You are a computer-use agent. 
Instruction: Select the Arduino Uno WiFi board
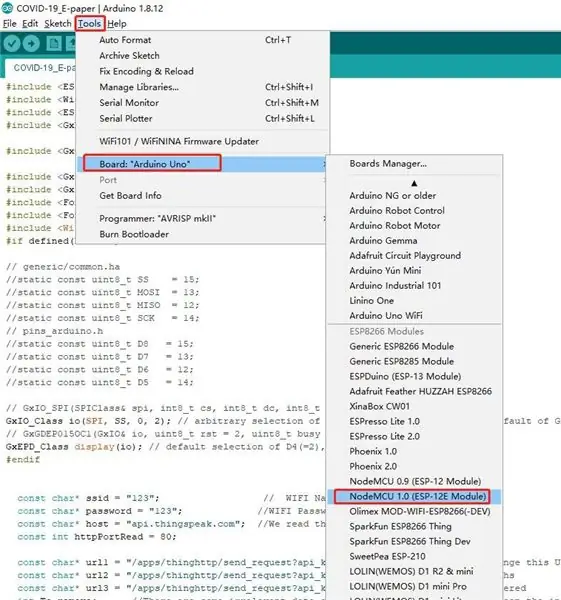click(414, 315)
